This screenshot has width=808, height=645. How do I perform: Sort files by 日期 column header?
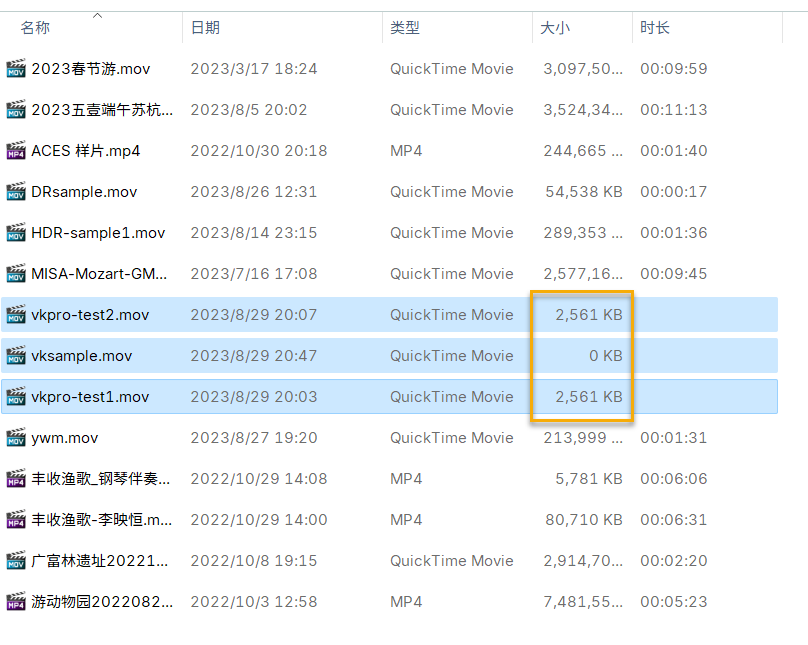pos(205,28)
